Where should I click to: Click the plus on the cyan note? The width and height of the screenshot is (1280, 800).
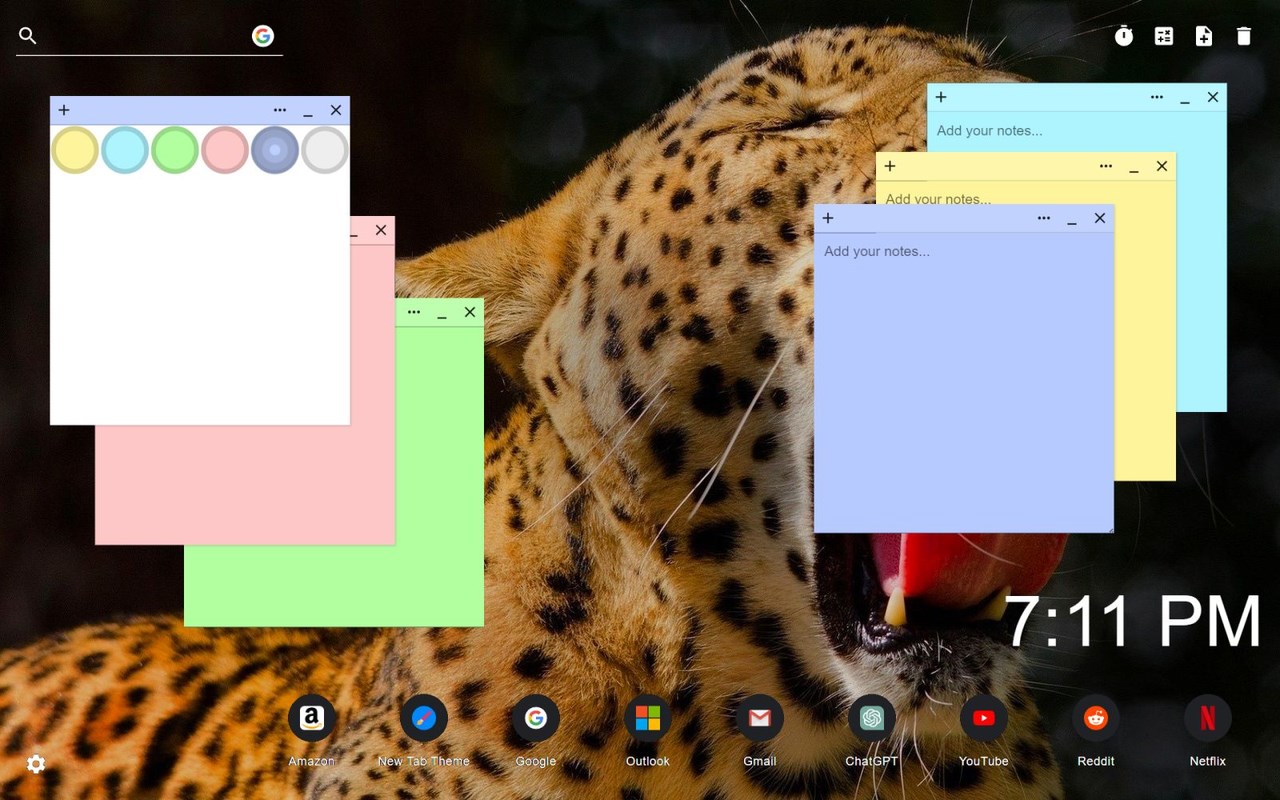[x=941, y=97]
